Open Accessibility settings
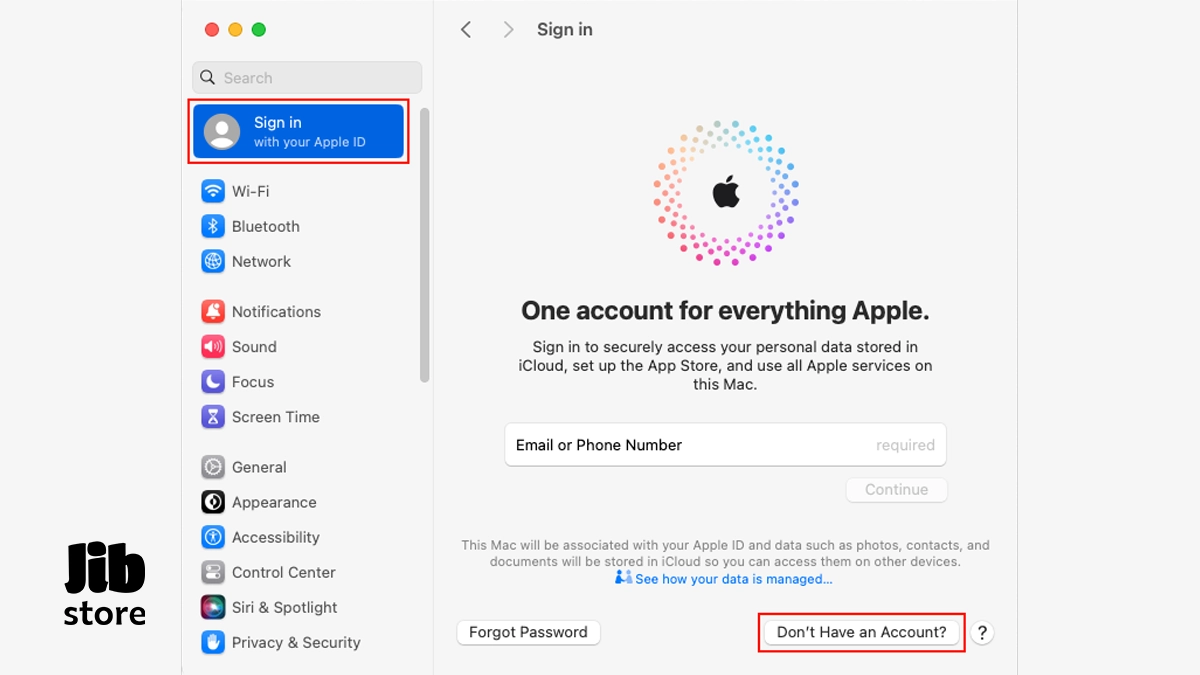This screenshot has height=675, width=1200. coord(275,537)
